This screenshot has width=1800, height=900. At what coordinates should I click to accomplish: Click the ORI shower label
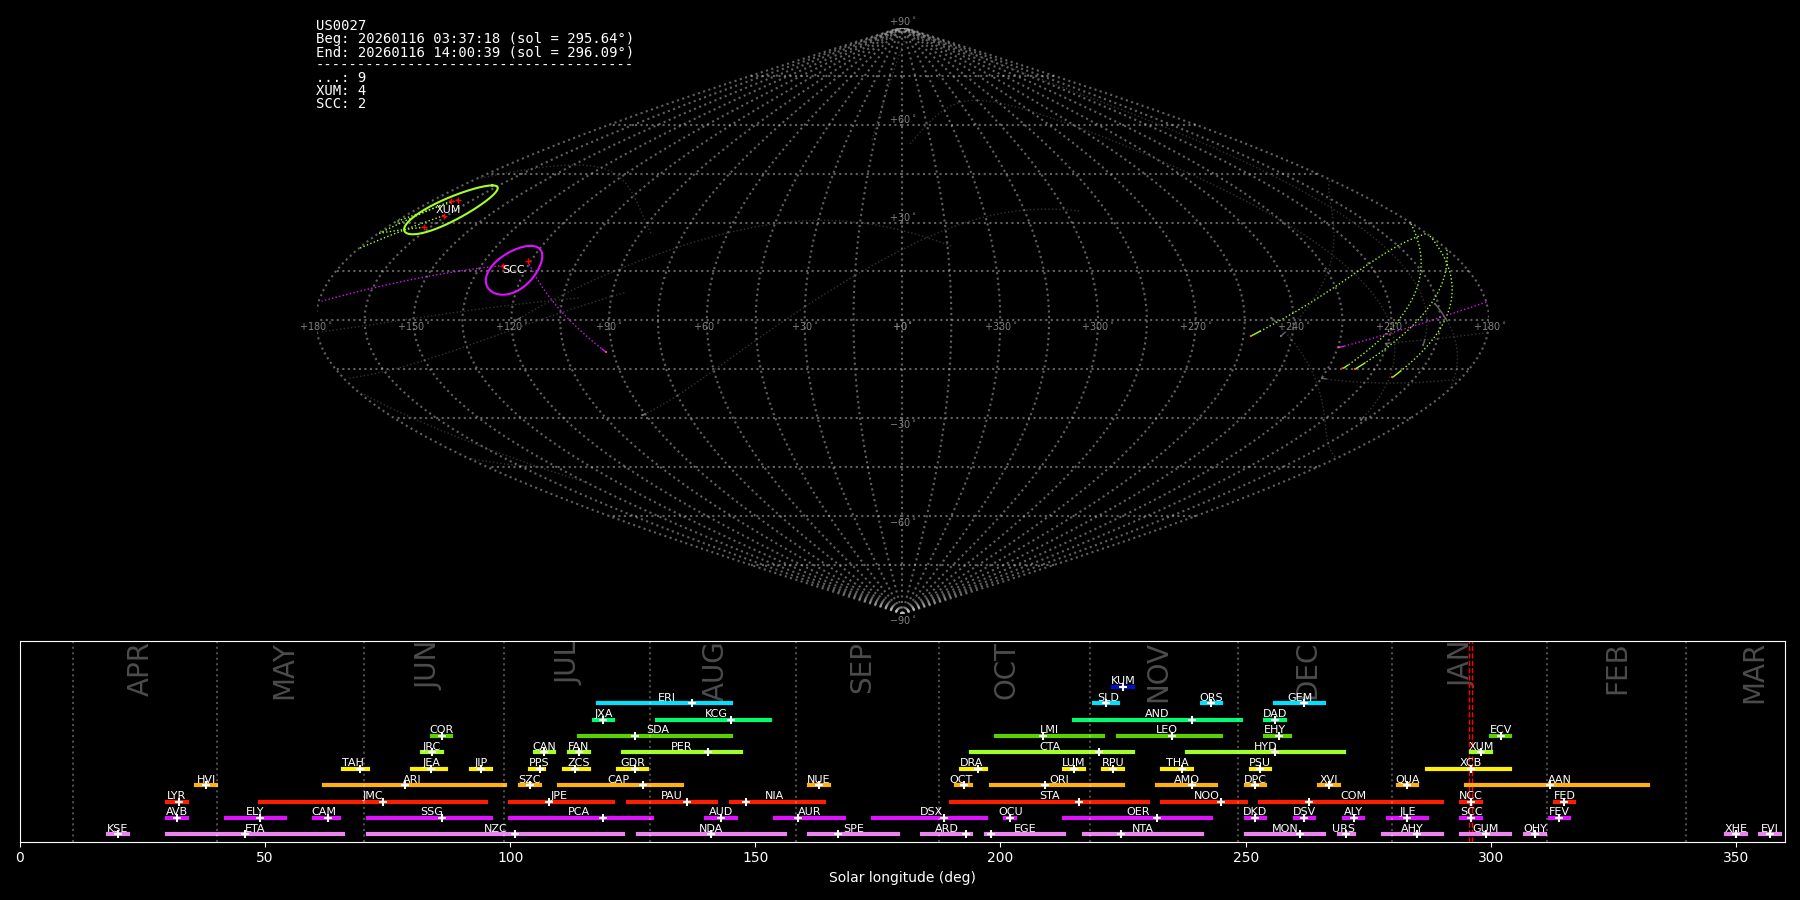pyautogui.click(x=1059, y=780)
